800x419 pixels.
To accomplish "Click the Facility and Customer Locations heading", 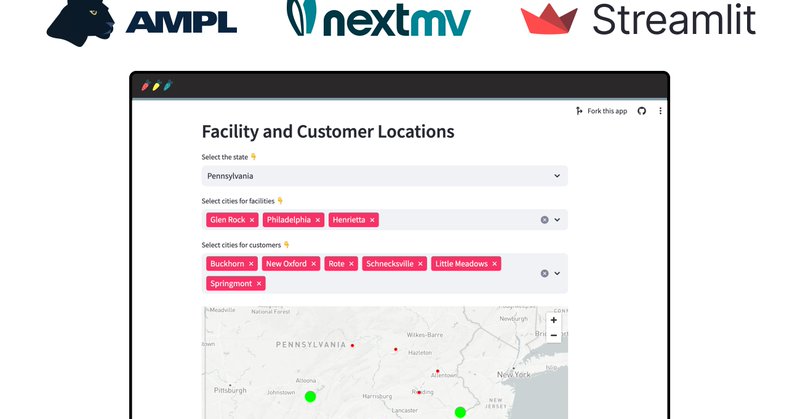I will pyautogui.click(x=328, y=132).
